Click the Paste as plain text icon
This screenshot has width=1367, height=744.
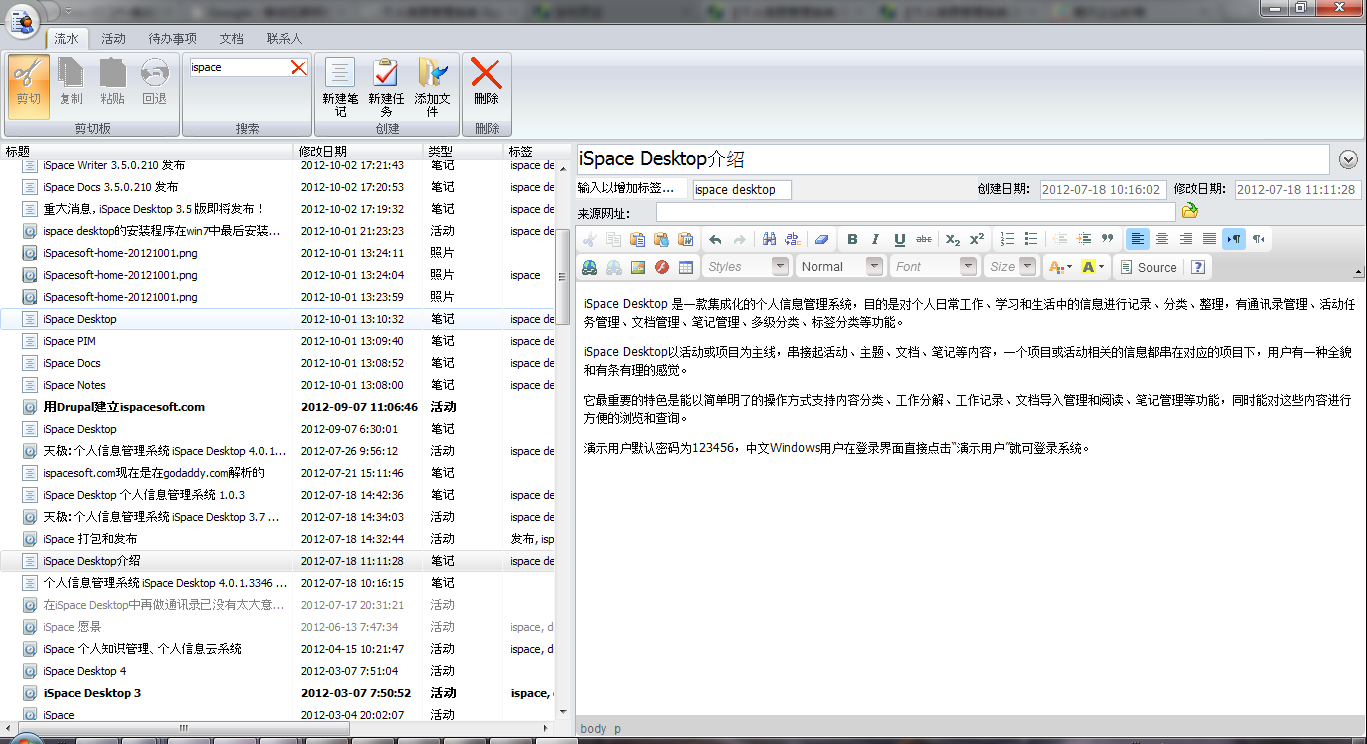(661, 239)
